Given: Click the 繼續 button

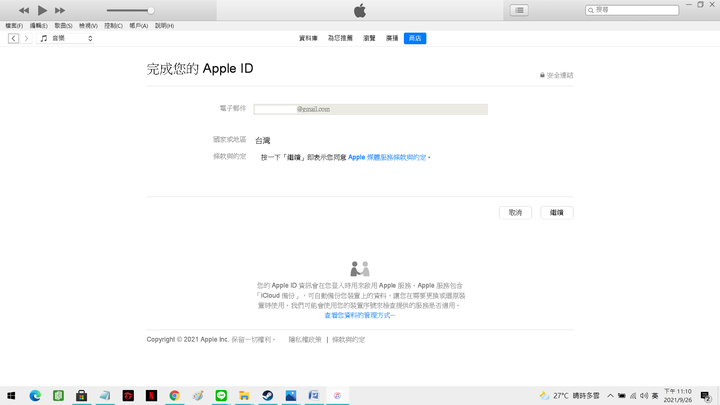Looking at the screenshot, I should pos(557,213).
